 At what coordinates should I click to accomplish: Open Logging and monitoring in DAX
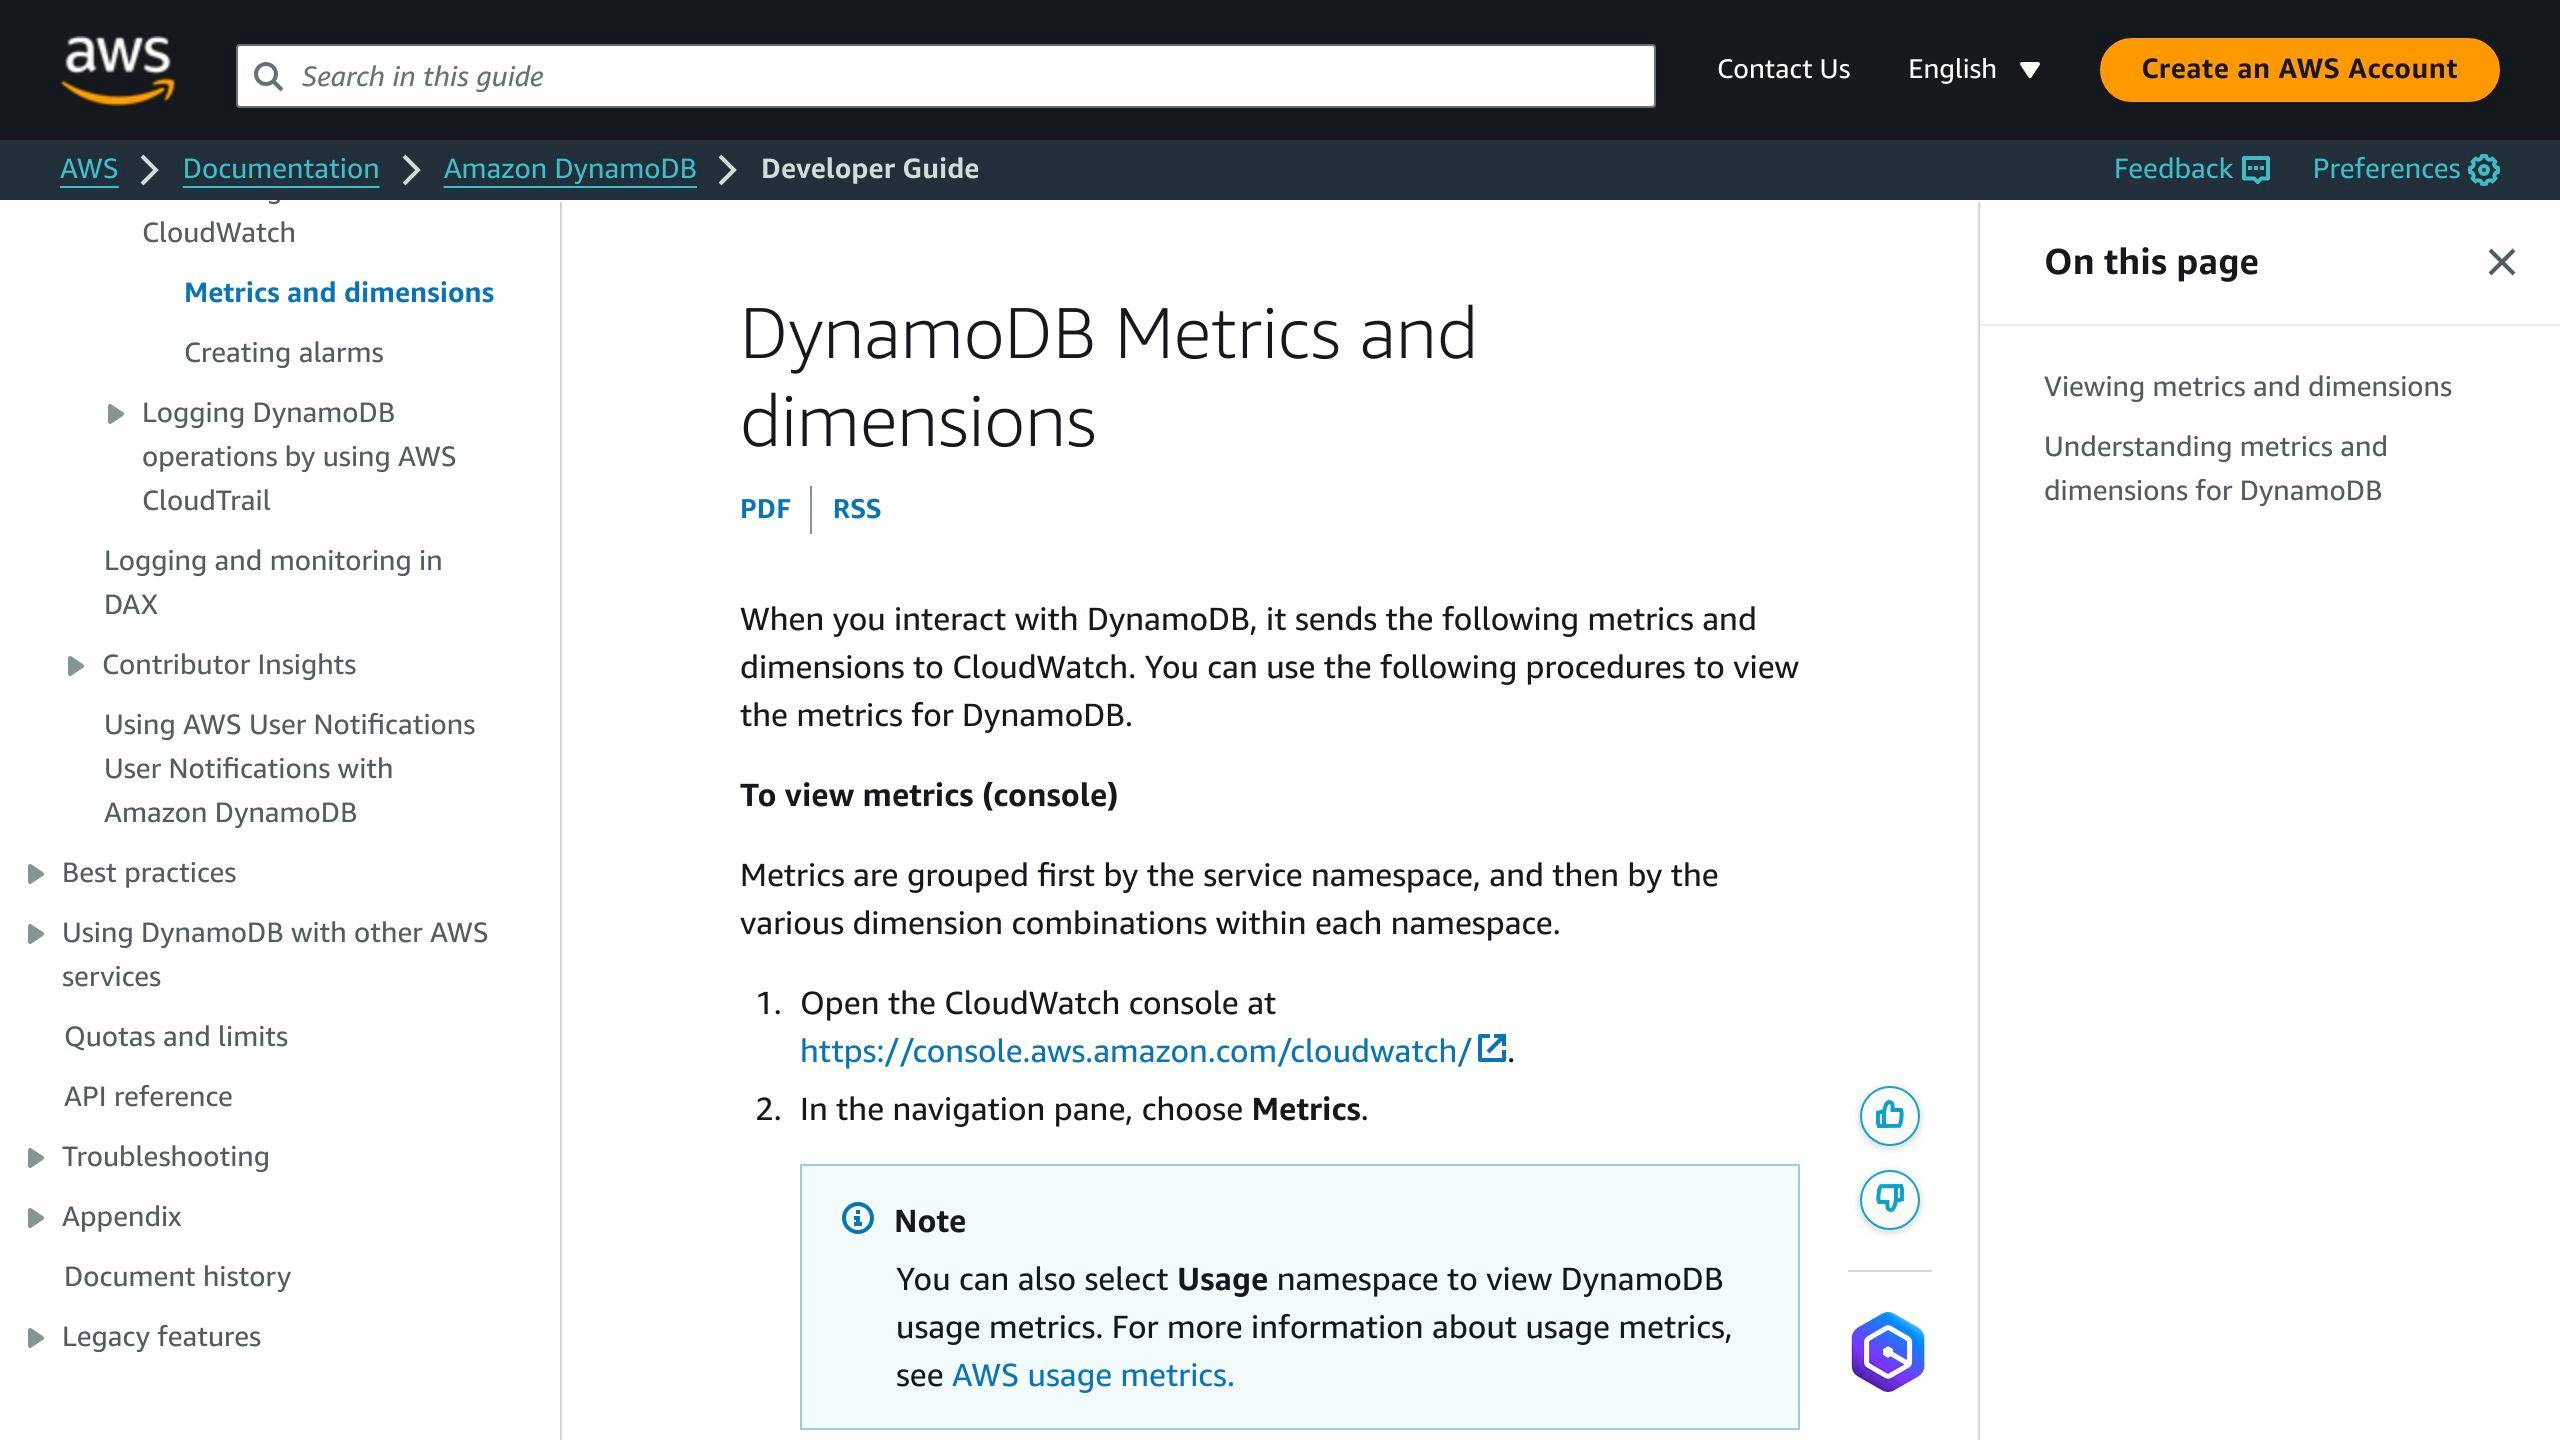pyautogui.click(x=273, y=582)
